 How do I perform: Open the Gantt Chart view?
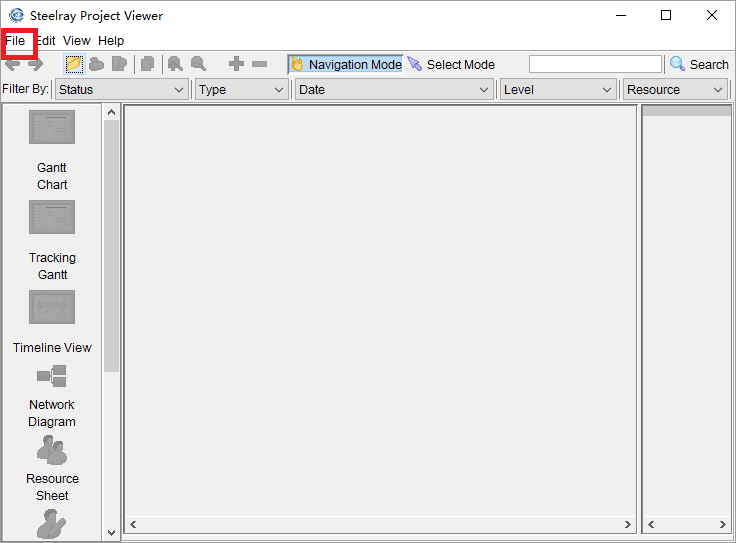52,150
